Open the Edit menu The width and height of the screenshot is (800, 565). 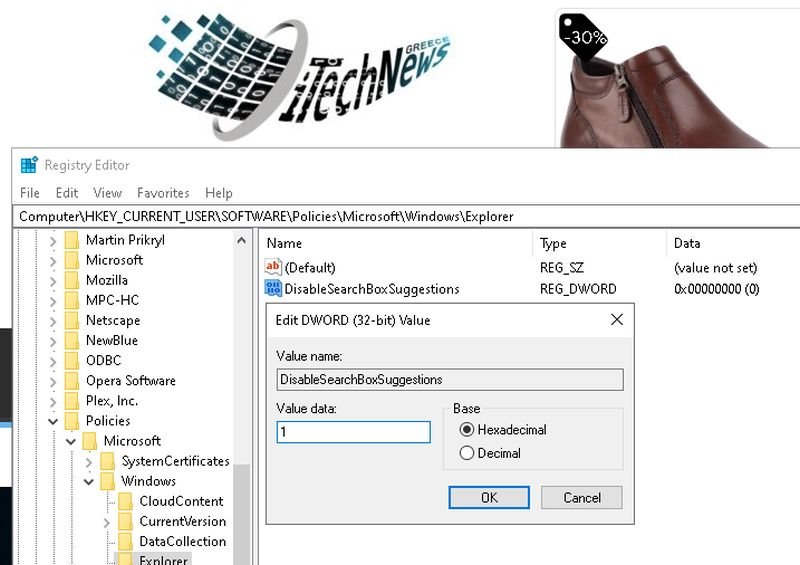pos(67,193)
